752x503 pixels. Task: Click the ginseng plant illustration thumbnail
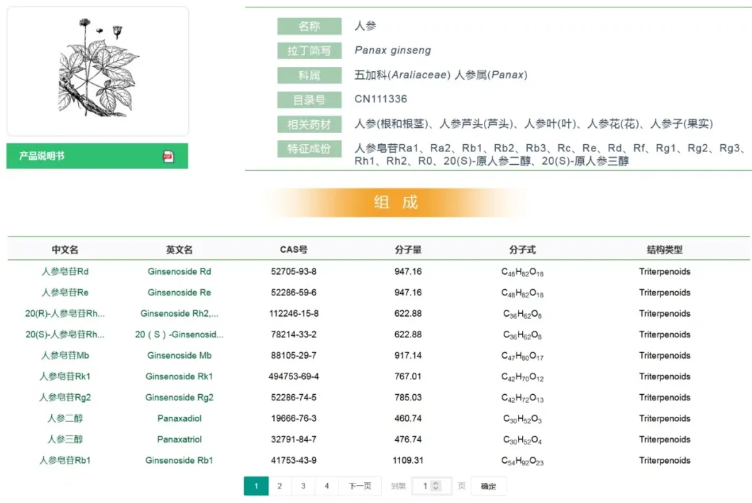[x=97, y=71]
